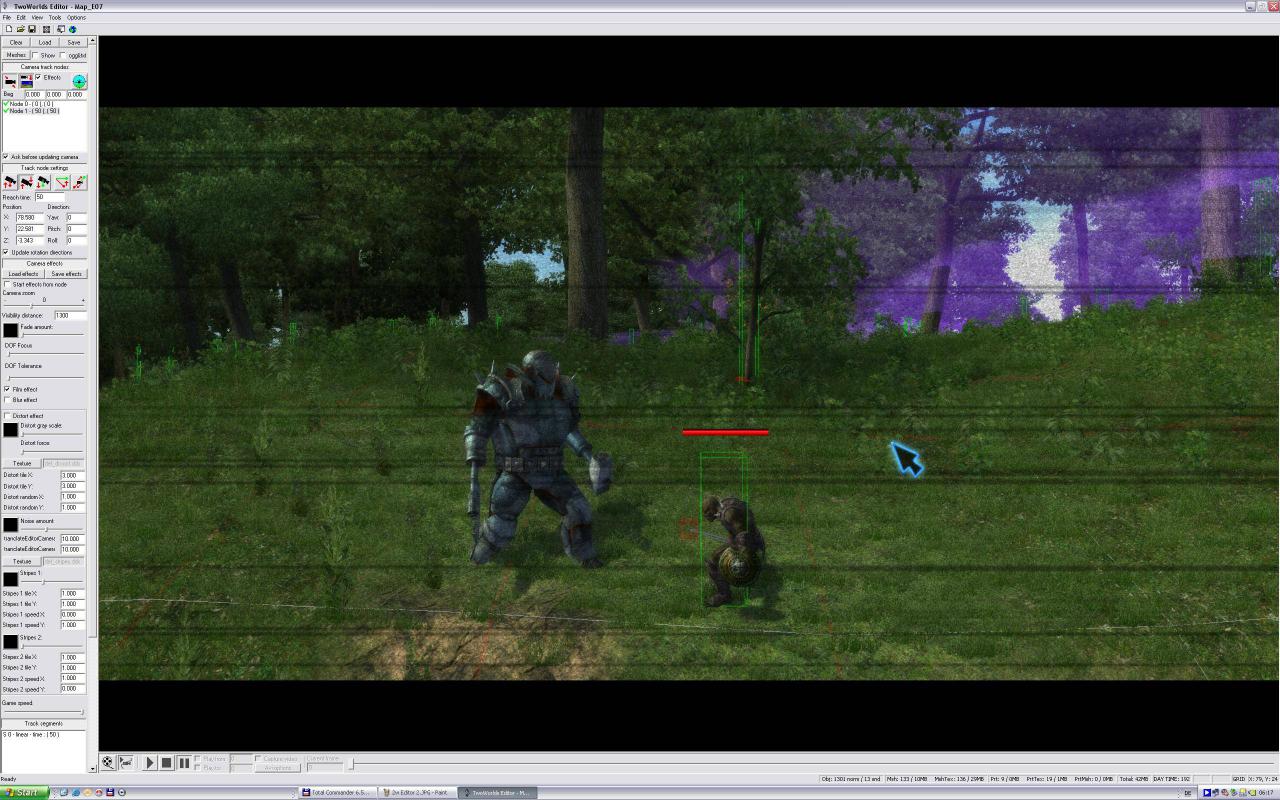Click the green triangle path icon

pos(62,182)
